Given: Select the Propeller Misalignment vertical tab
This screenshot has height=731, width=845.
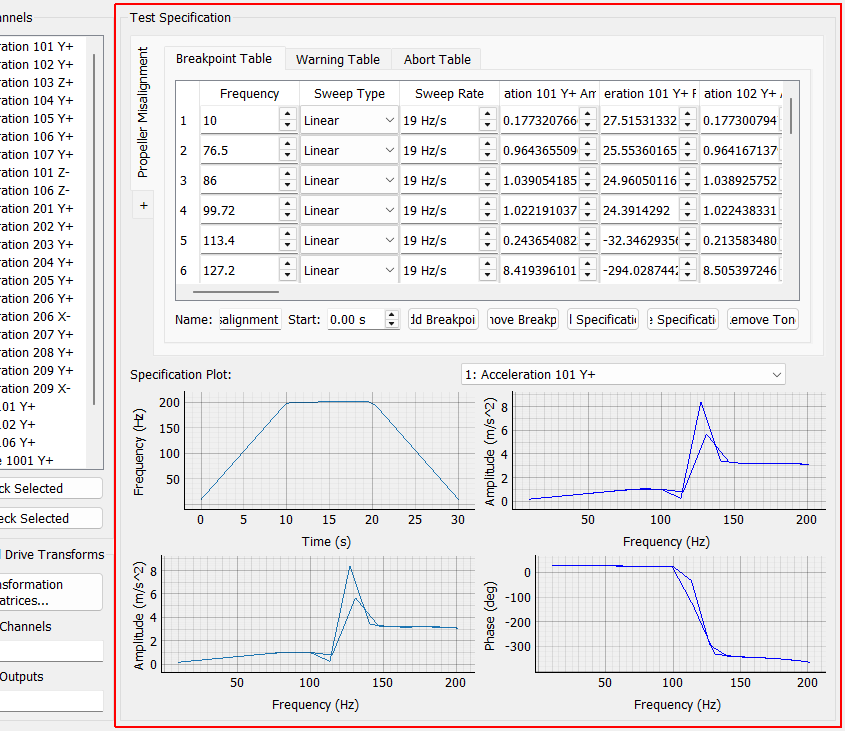Looking at the screenshot, I should click(x=142, y=113).
